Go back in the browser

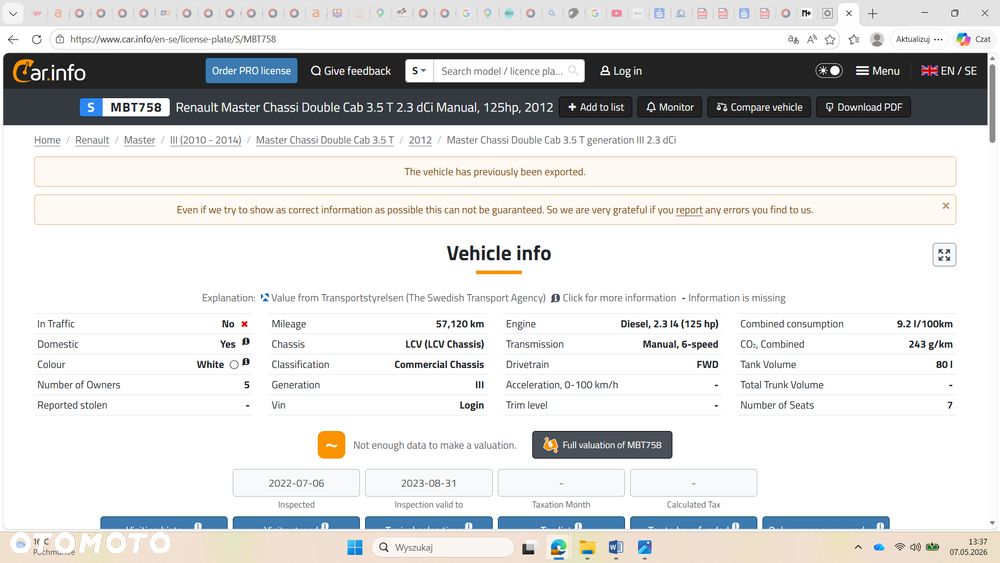coord(13,39)
